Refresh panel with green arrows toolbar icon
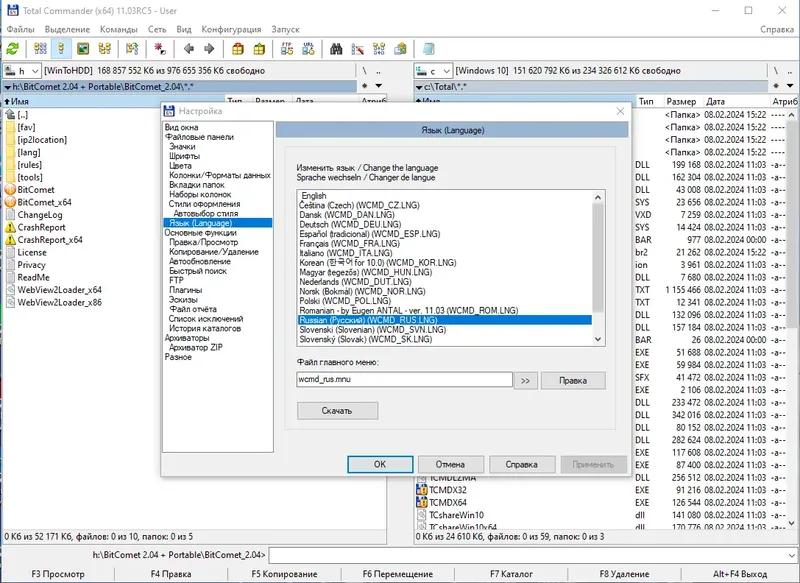Image resolution: width=800 pixels, height=583 pixels. pyautogui.click(x=13, y=49)
